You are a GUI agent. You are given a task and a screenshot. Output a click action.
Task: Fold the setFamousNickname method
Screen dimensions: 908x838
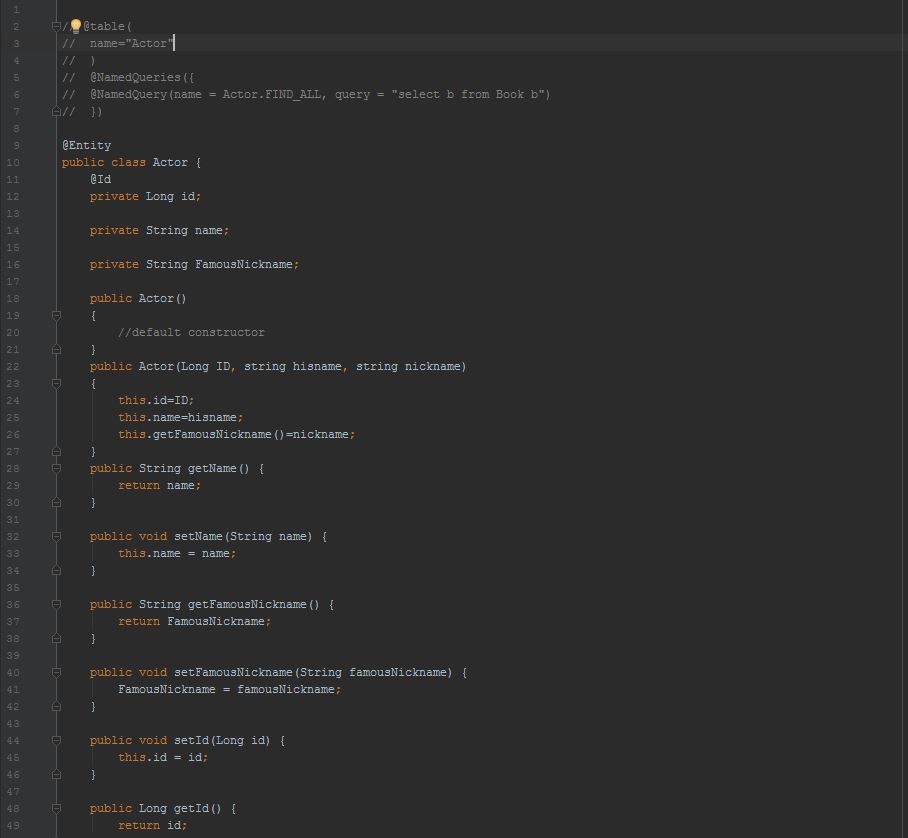(56, 672)
